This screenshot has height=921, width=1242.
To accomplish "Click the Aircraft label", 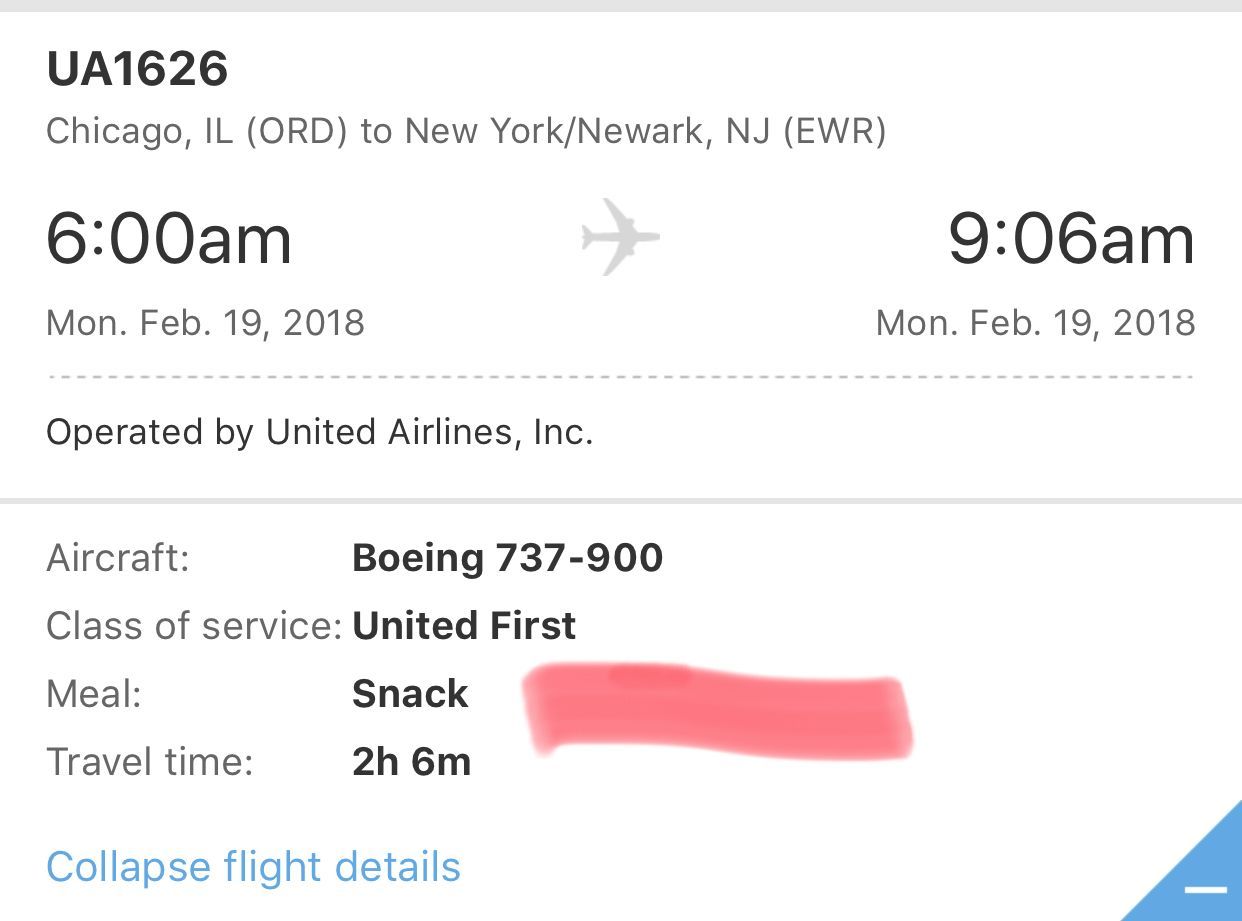I will (x=118, y=558).
